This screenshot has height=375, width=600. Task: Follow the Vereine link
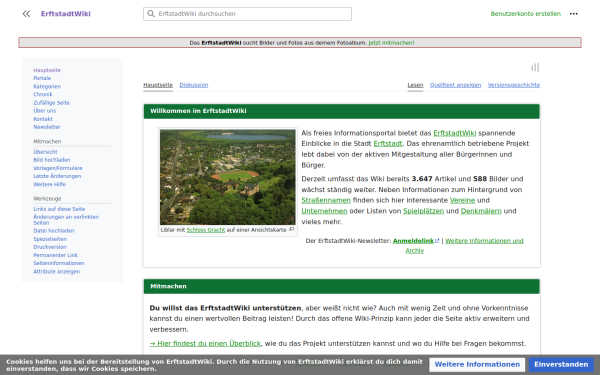point(462,201)
